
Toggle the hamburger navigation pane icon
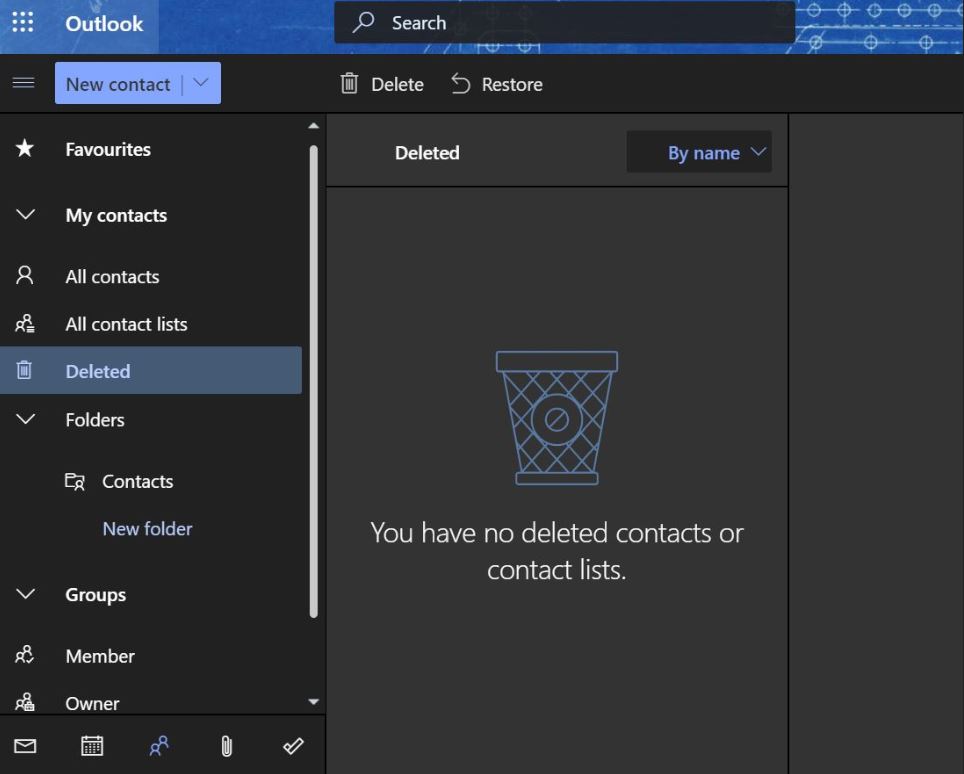coord(23,83)
